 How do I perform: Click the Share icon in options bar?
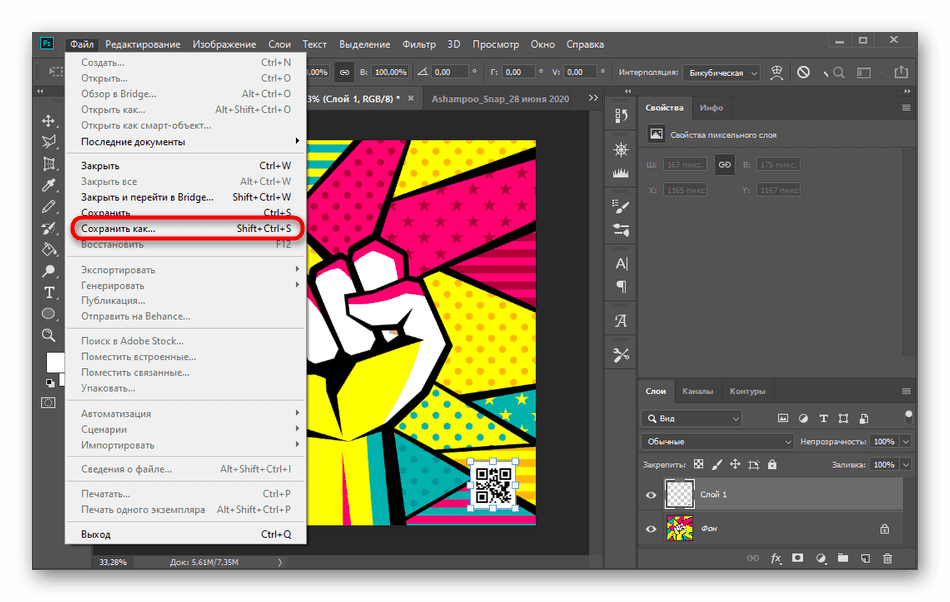click(901, 72)
